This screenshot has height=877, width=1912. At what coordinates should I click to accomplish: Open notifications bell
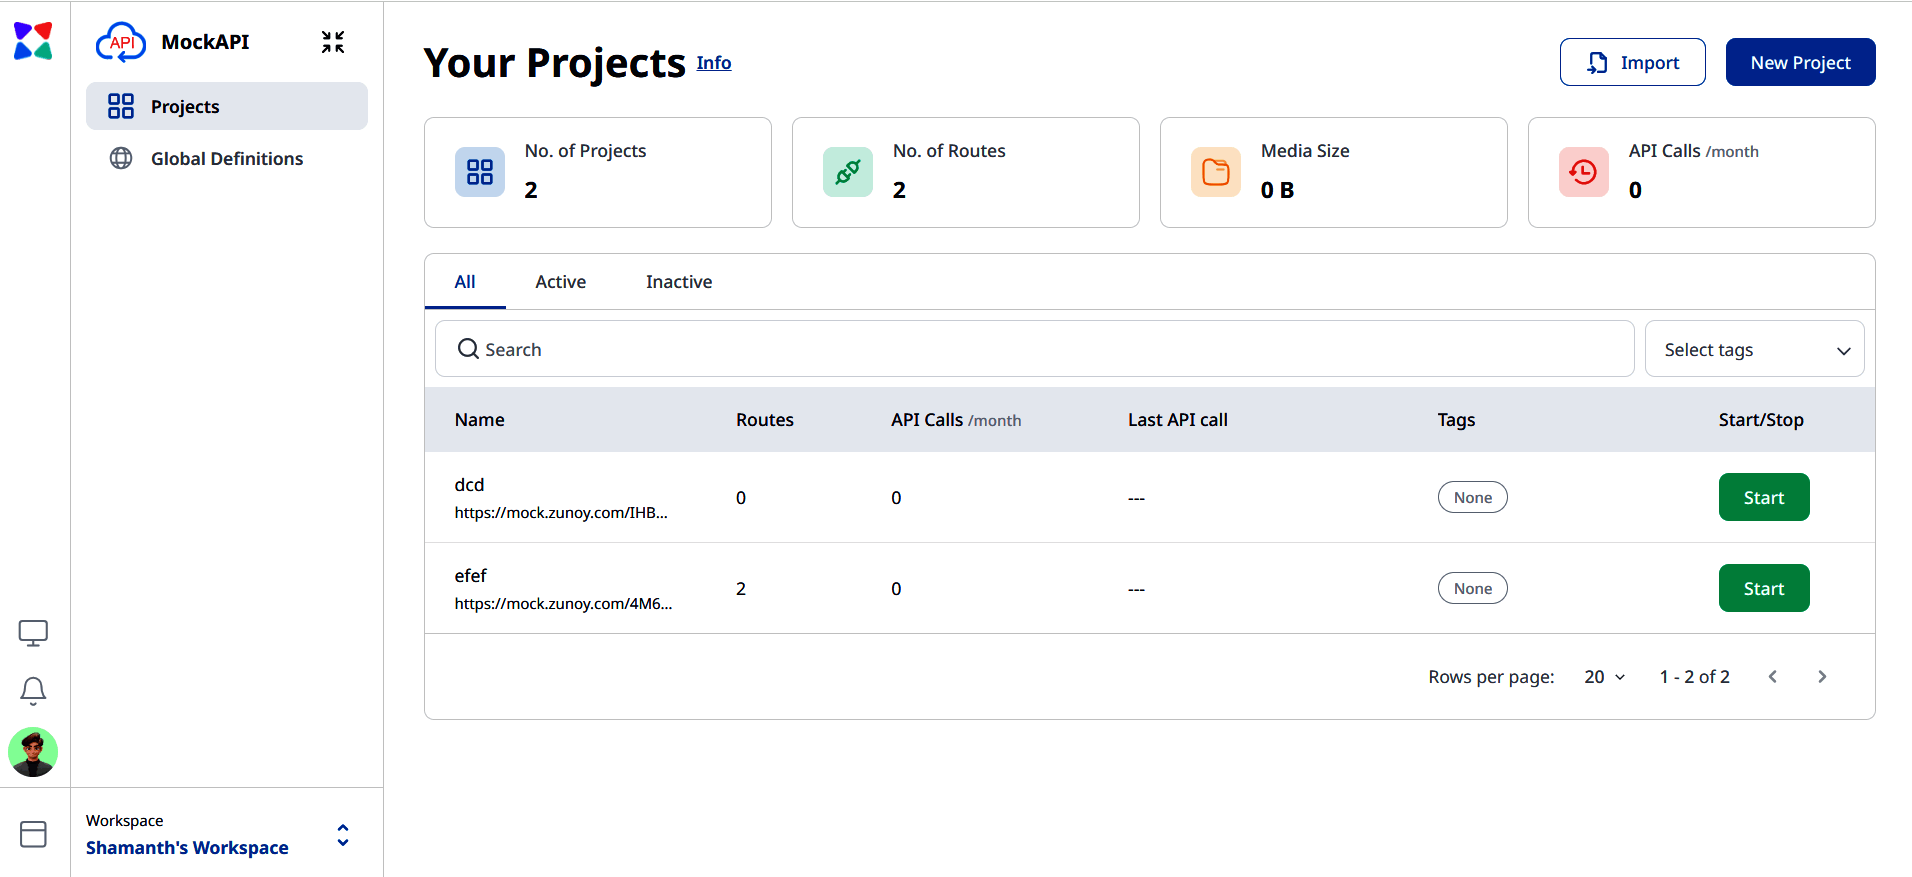click(x=33, y=691)
